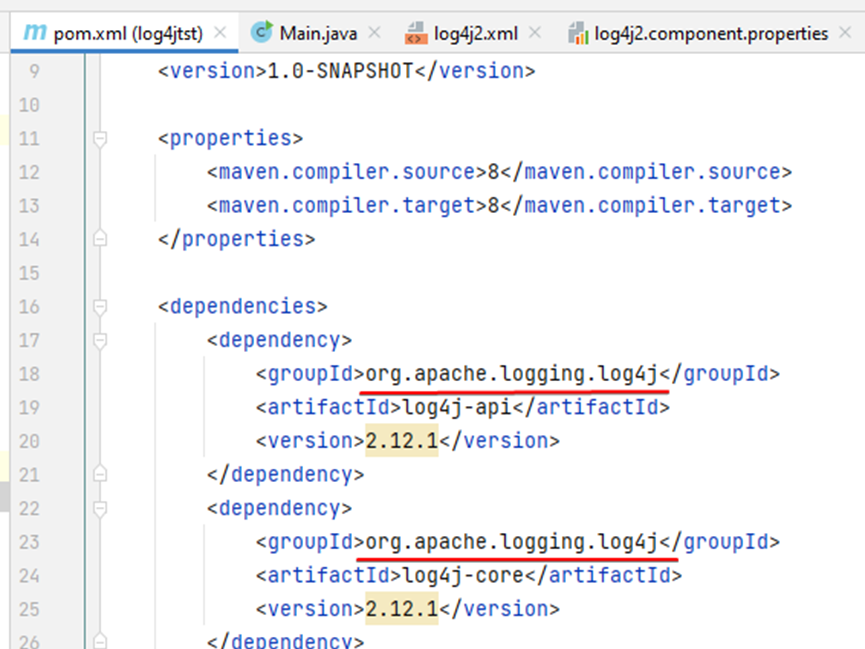
Task: Click the maven.compiler.target opening tag
Action: (347, 206)
